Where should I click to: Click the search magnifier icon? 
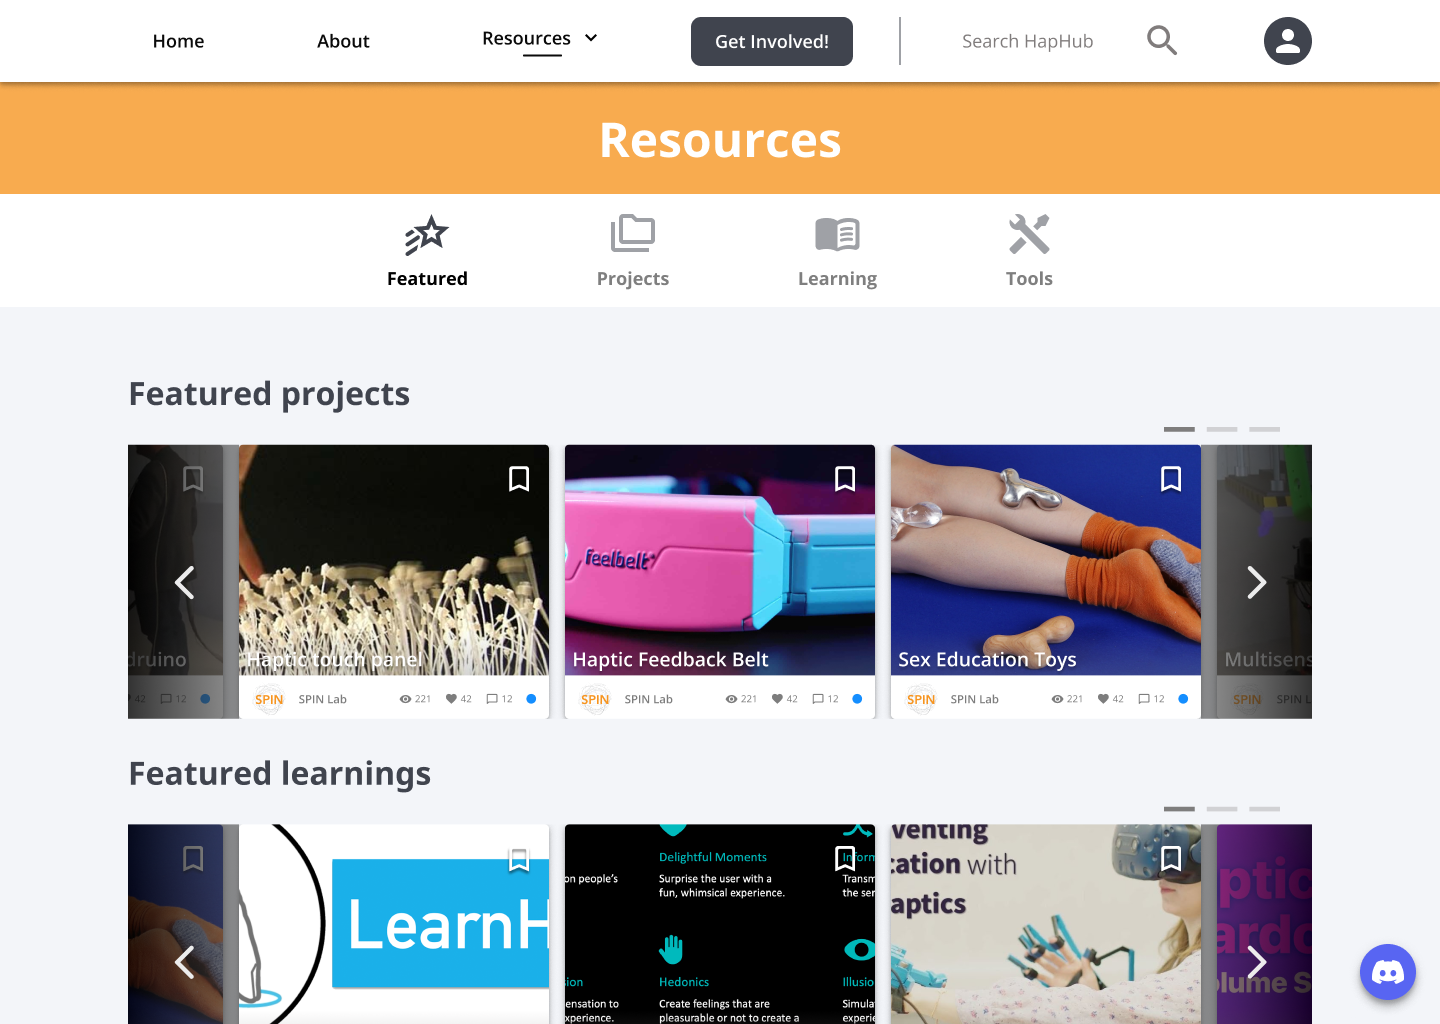tap(1161, 41)
